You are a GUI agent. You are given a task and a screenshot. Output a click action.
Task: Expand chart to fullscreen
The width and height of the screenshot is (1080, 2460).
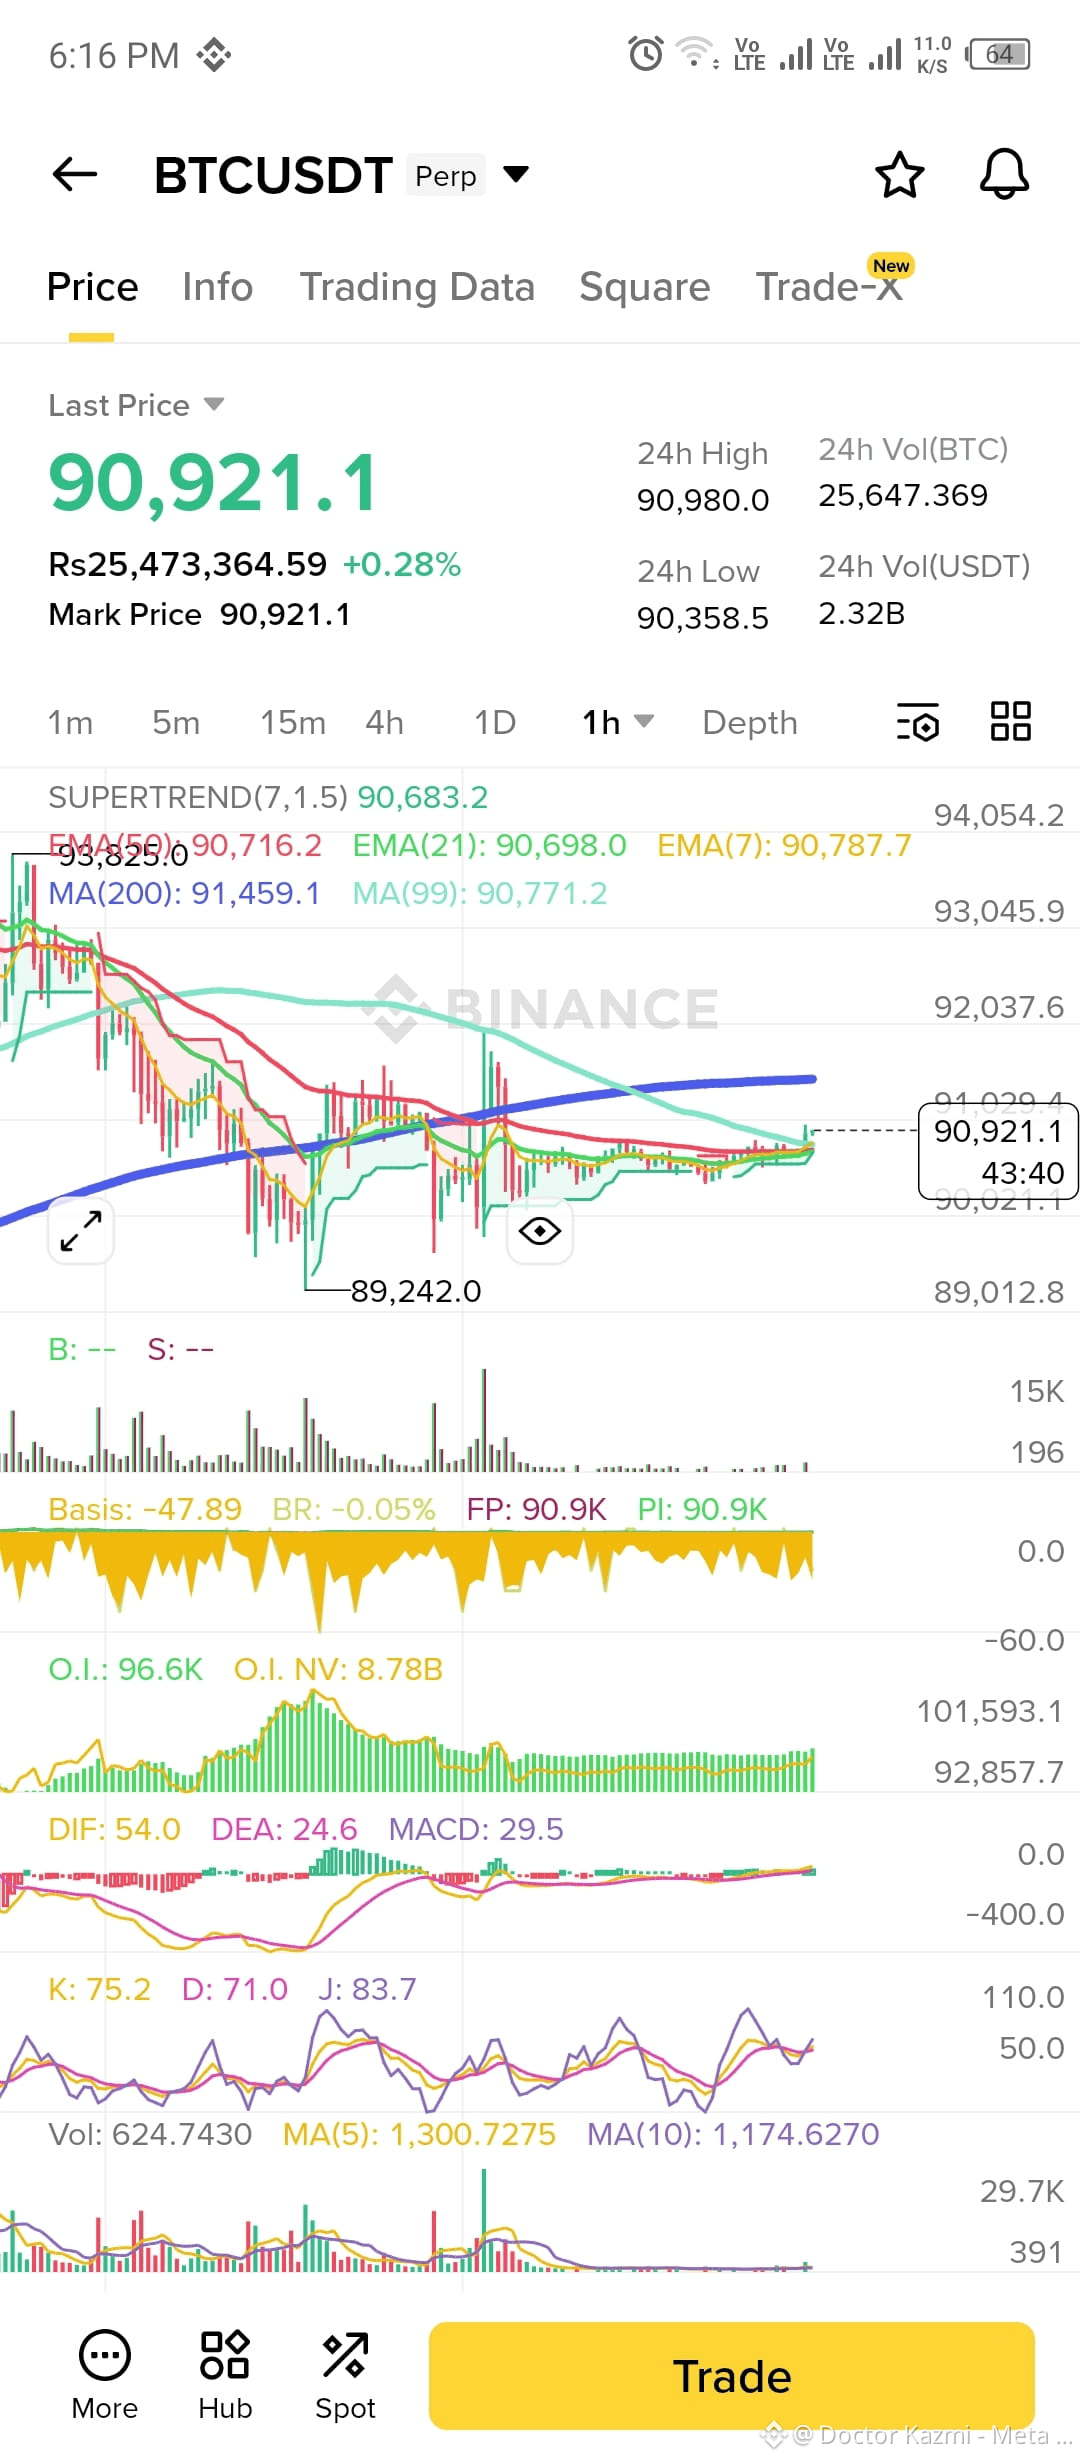81,1230
